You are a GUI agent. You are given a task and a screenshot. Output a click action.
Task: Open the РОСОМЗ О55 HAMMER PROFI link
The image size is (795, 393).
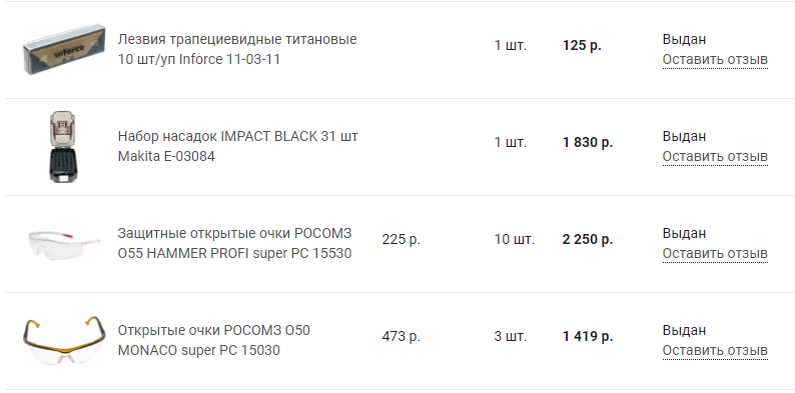coord(235,243)
